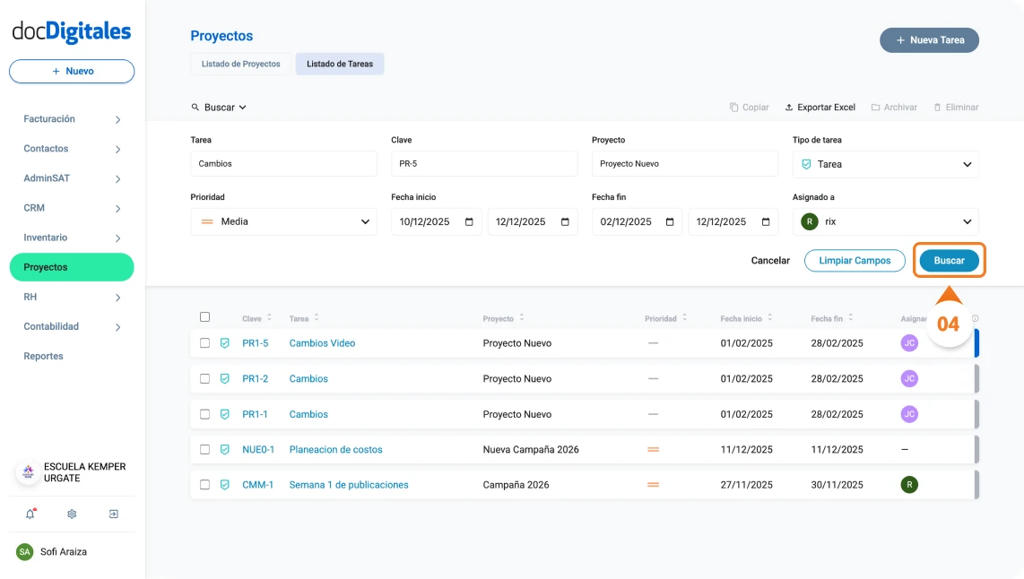The width and height of the screenshot is (1024, 579).
Task: Open the notifications bell icon
Action: (30, 514)
